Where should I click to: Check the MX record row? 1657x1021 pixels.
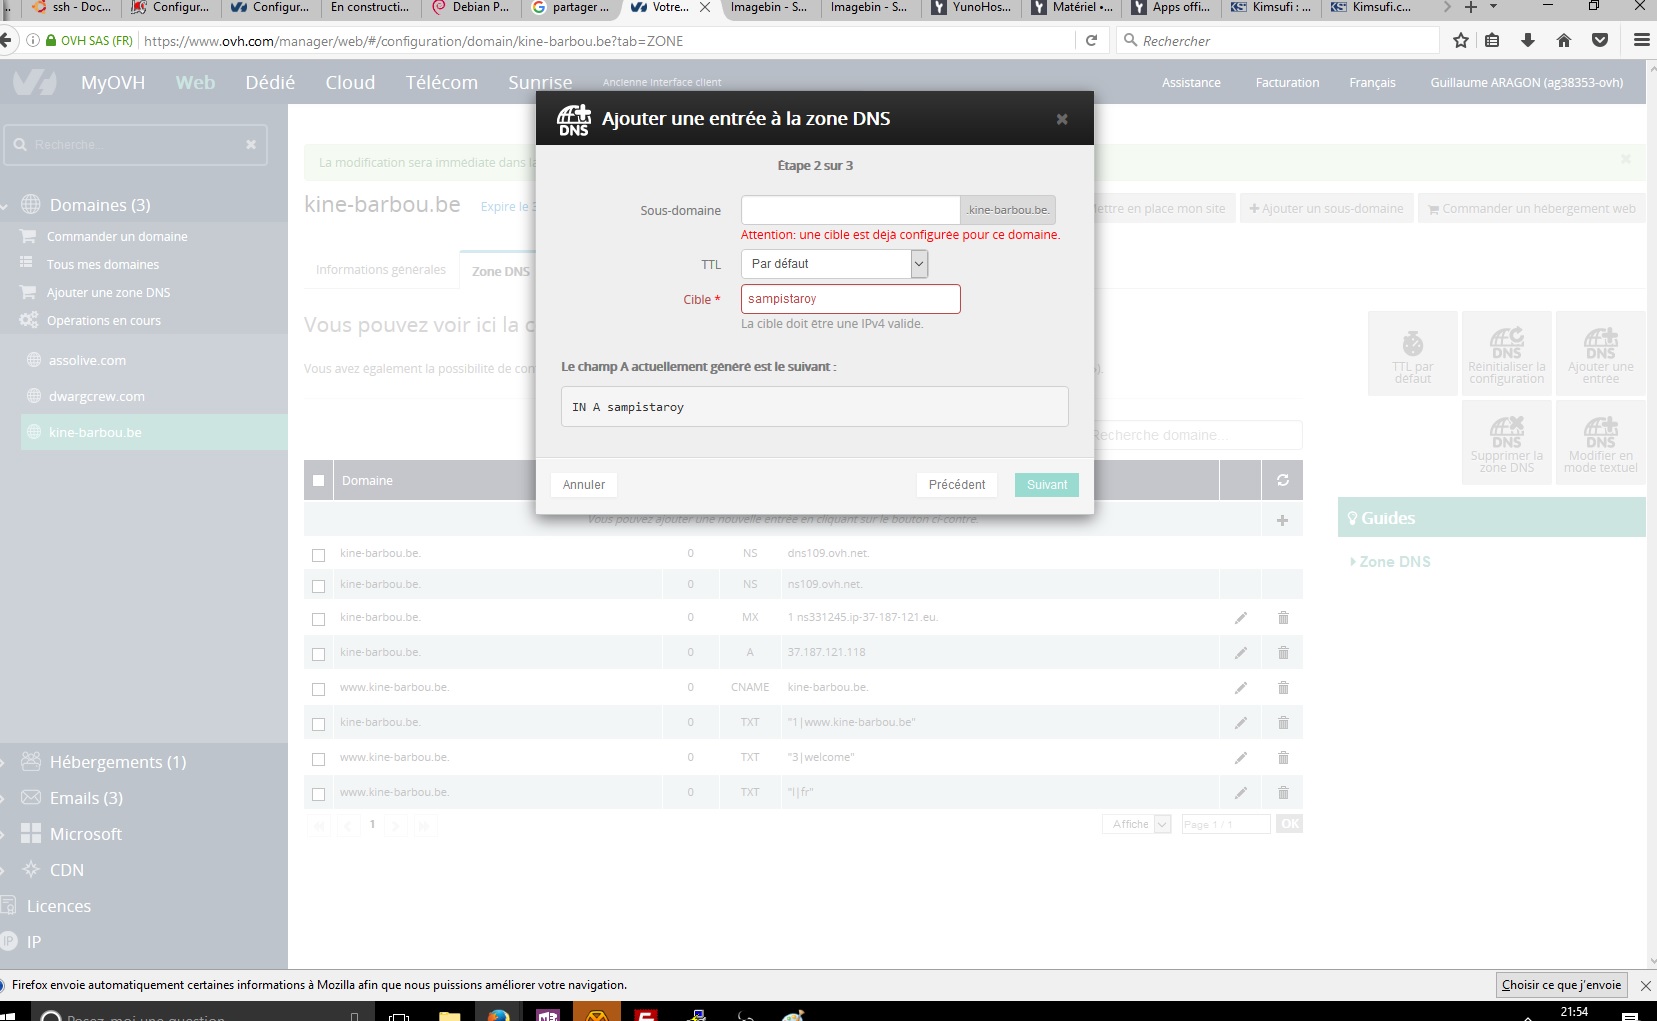(318, 619)
